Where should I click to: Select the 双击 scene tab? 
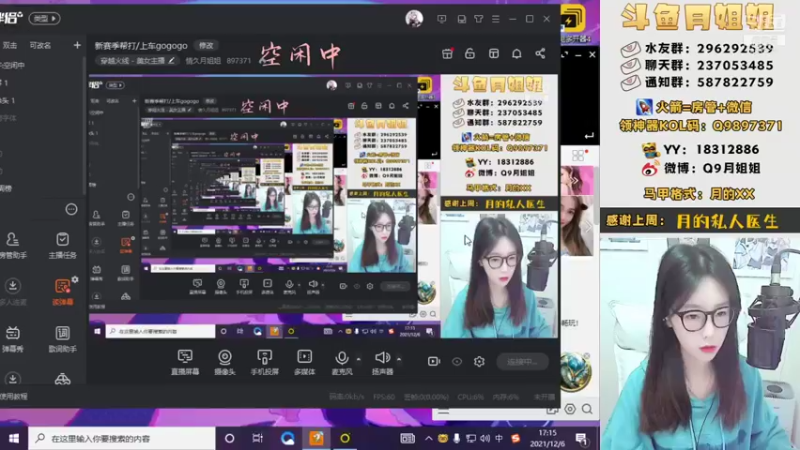(x=10, y=45)
